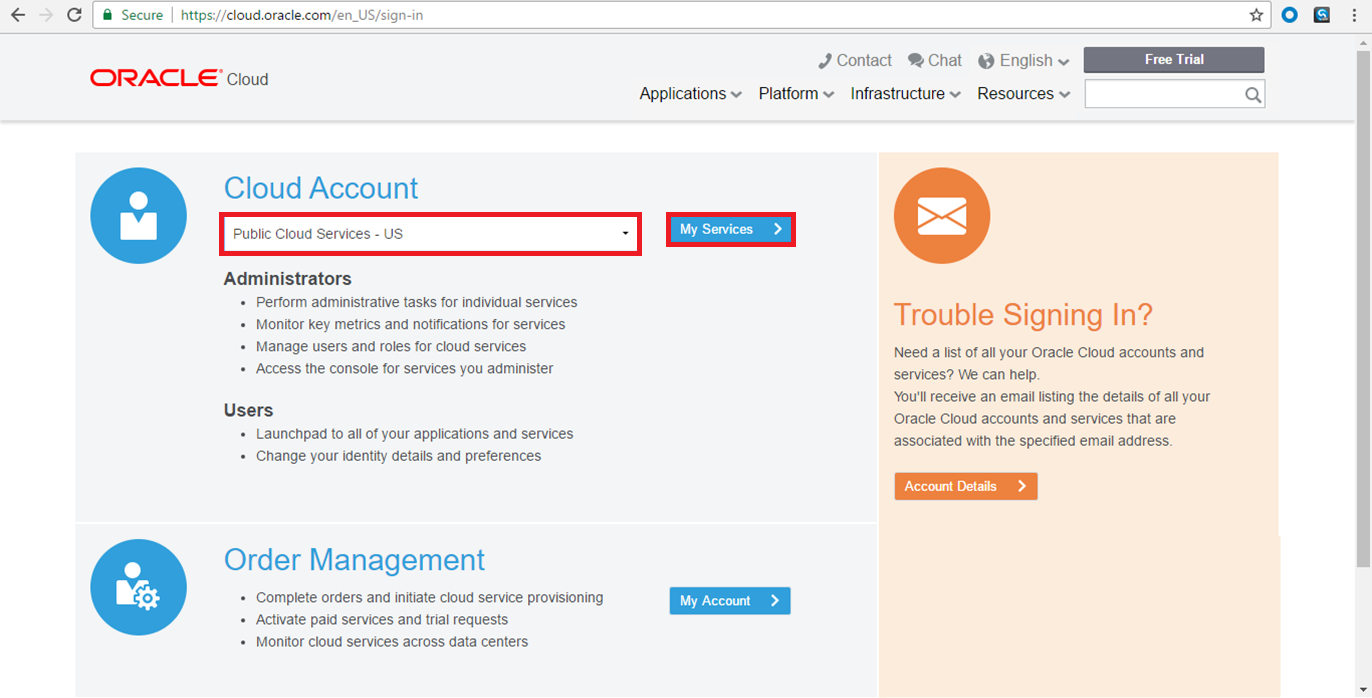Open the Public Cloud Services - US dropdown
This screenshot has width=1372, height=698.
tap(431, 234)
